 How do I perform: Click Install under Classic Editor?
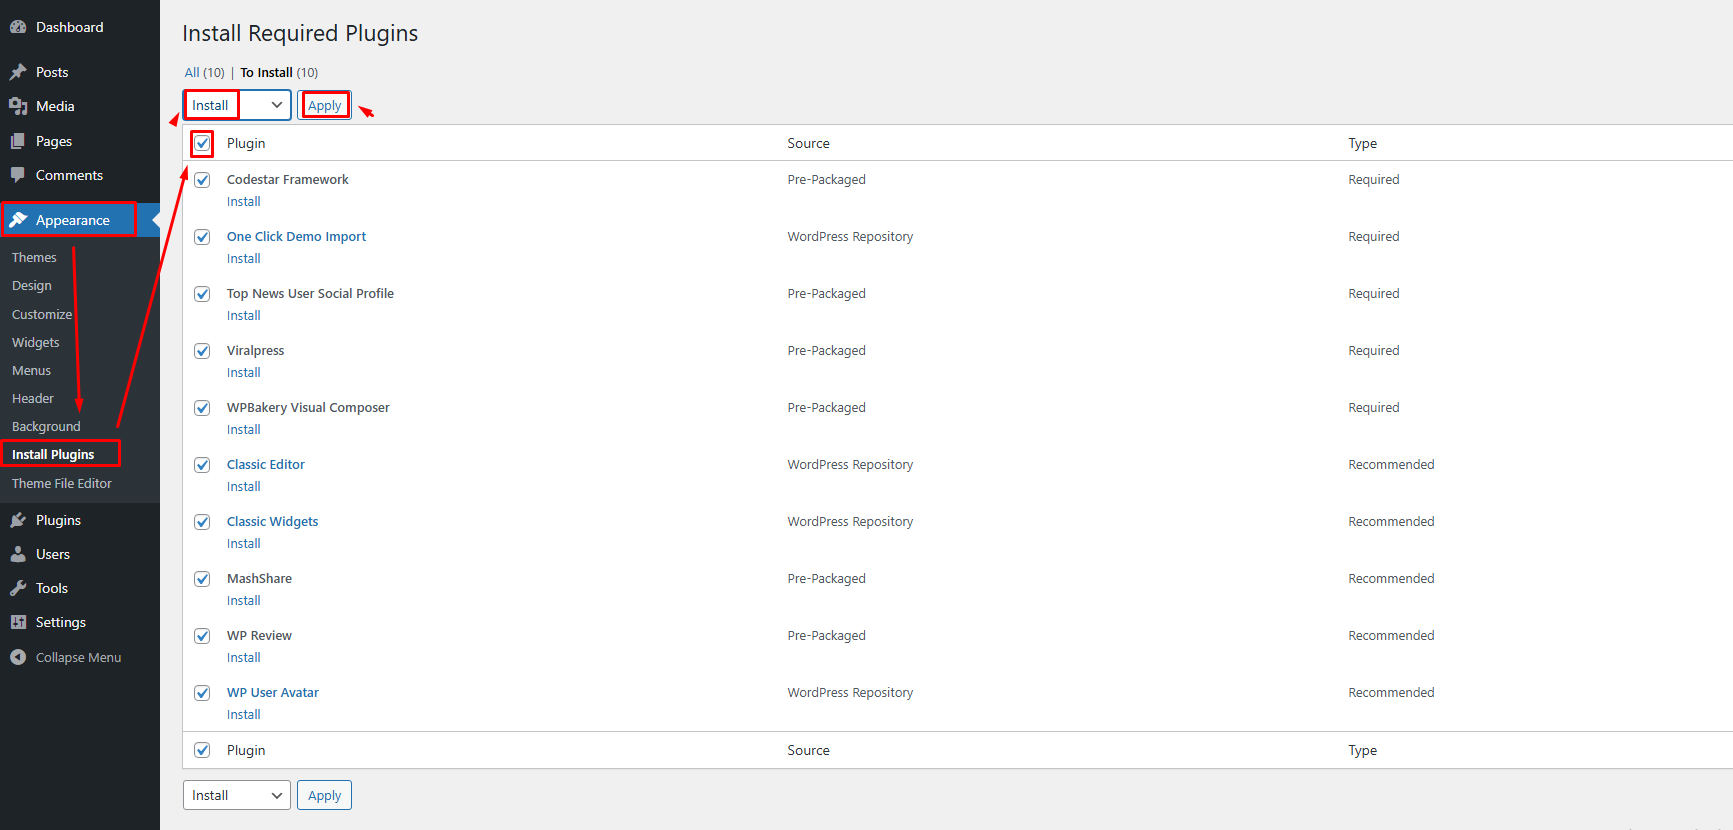tap(243, 487)
